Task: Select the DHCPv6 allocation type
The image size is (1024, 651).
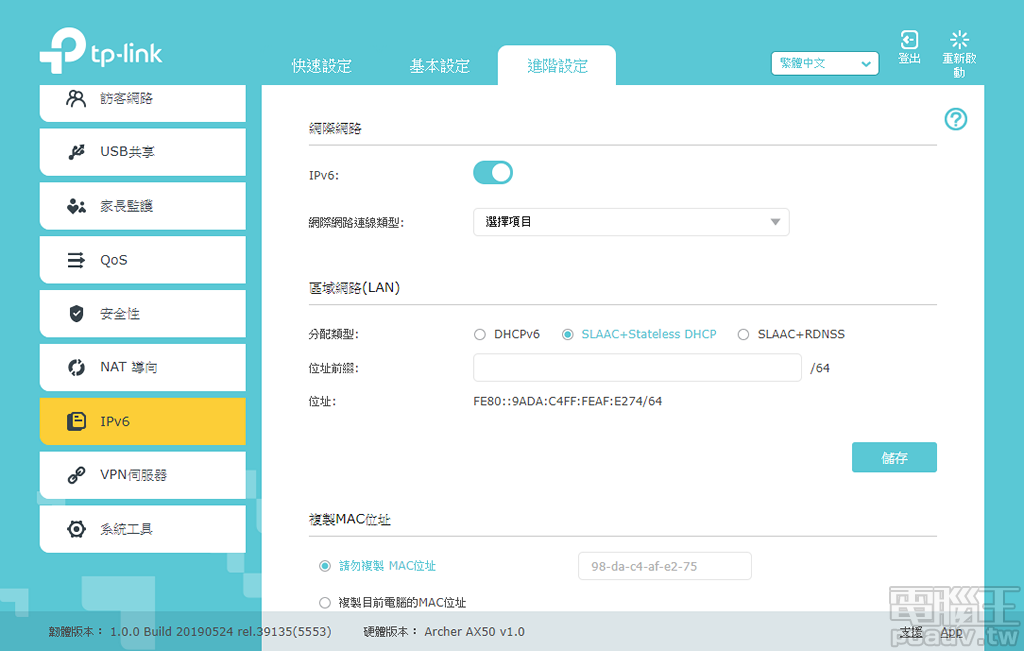Action: (480, 335)
